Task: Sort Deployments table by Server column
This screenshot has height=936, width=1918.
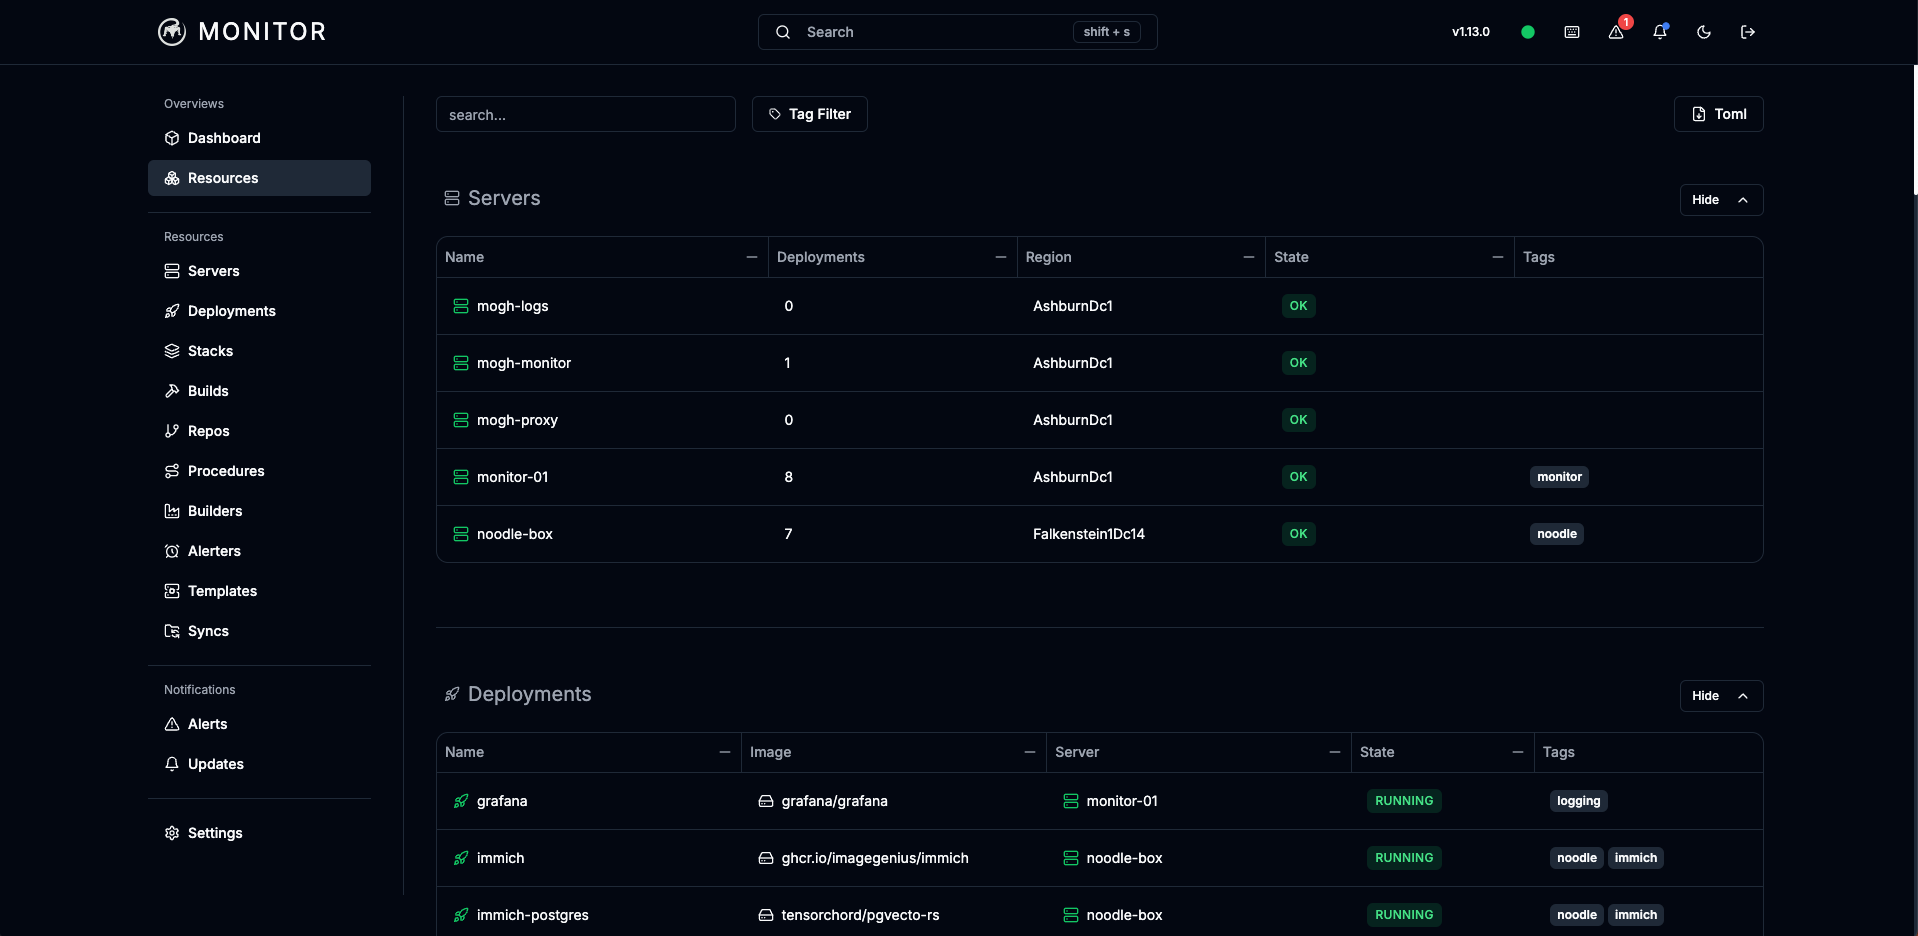Action: [x=1198, y=752]
